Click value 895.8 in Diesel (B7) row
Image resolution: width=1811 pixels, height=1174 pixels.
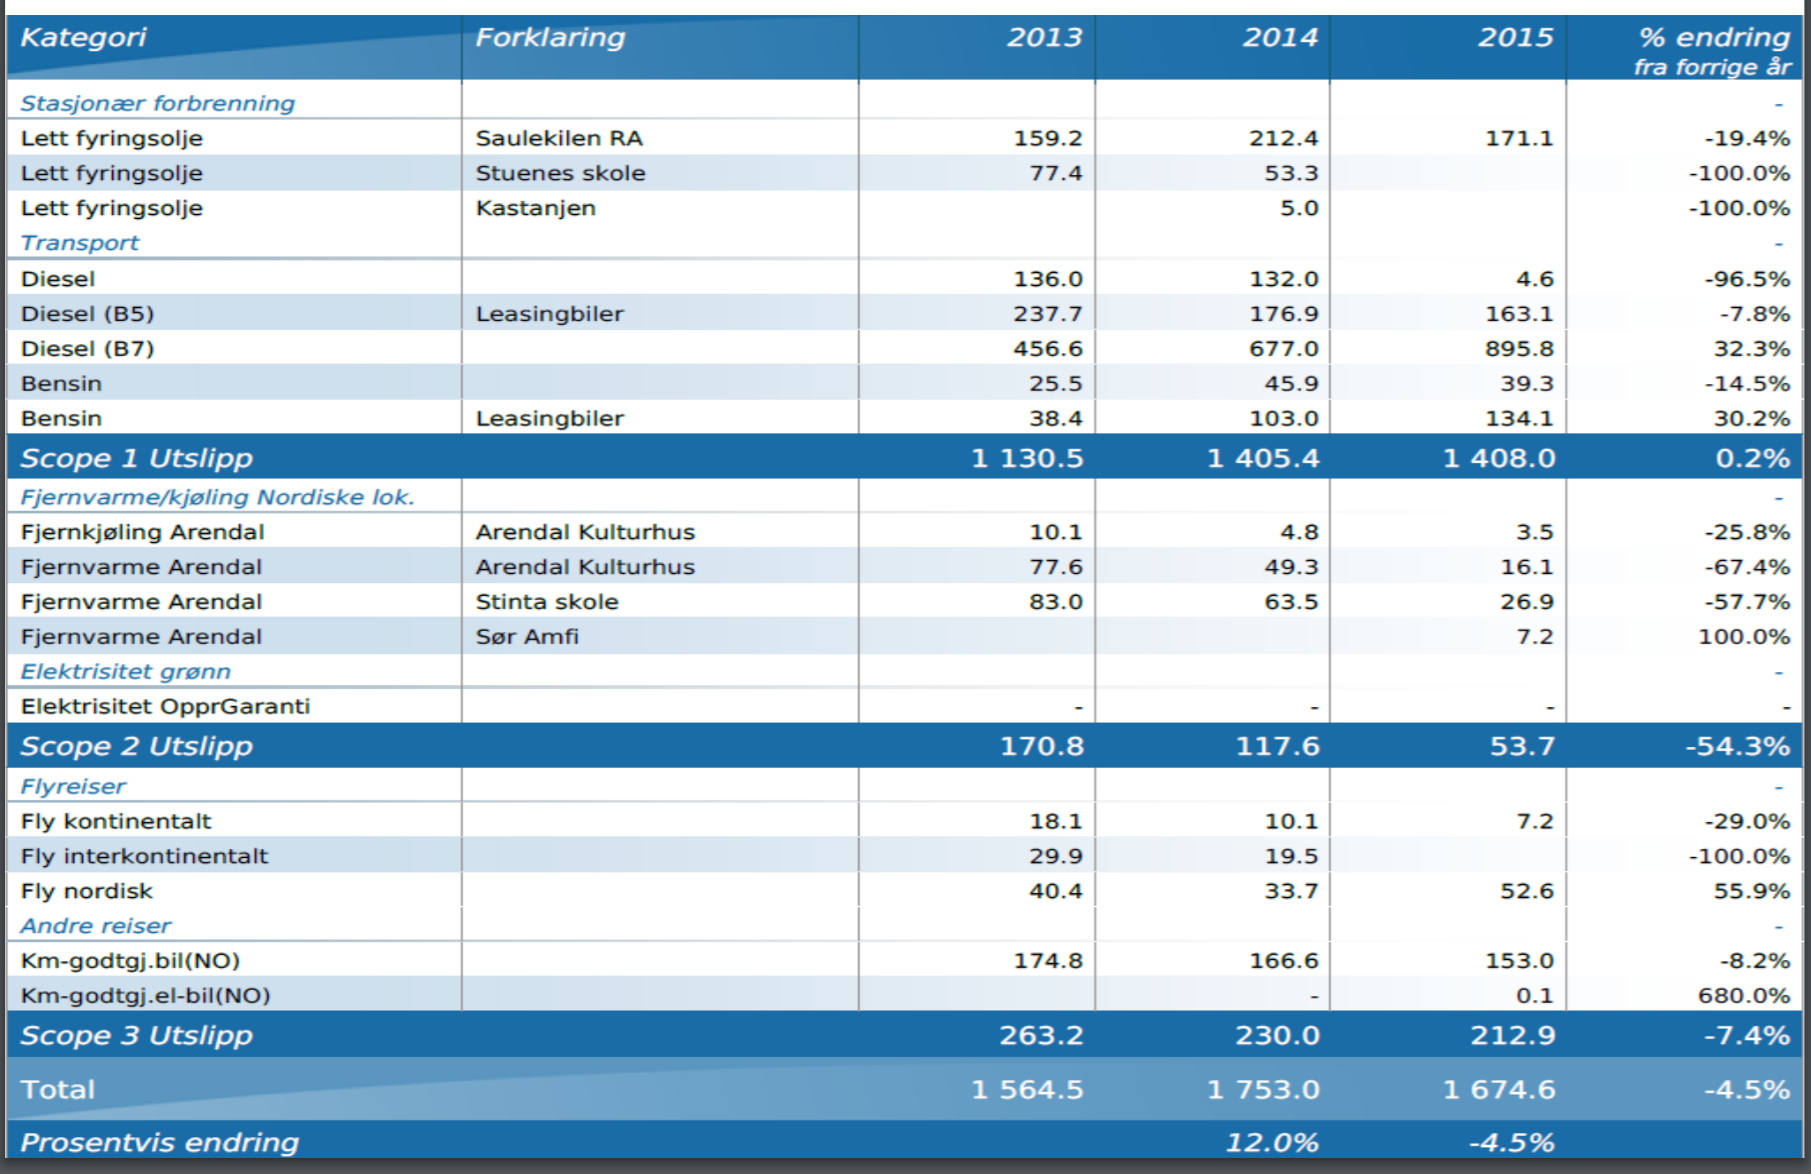[x=1519, y=349]
